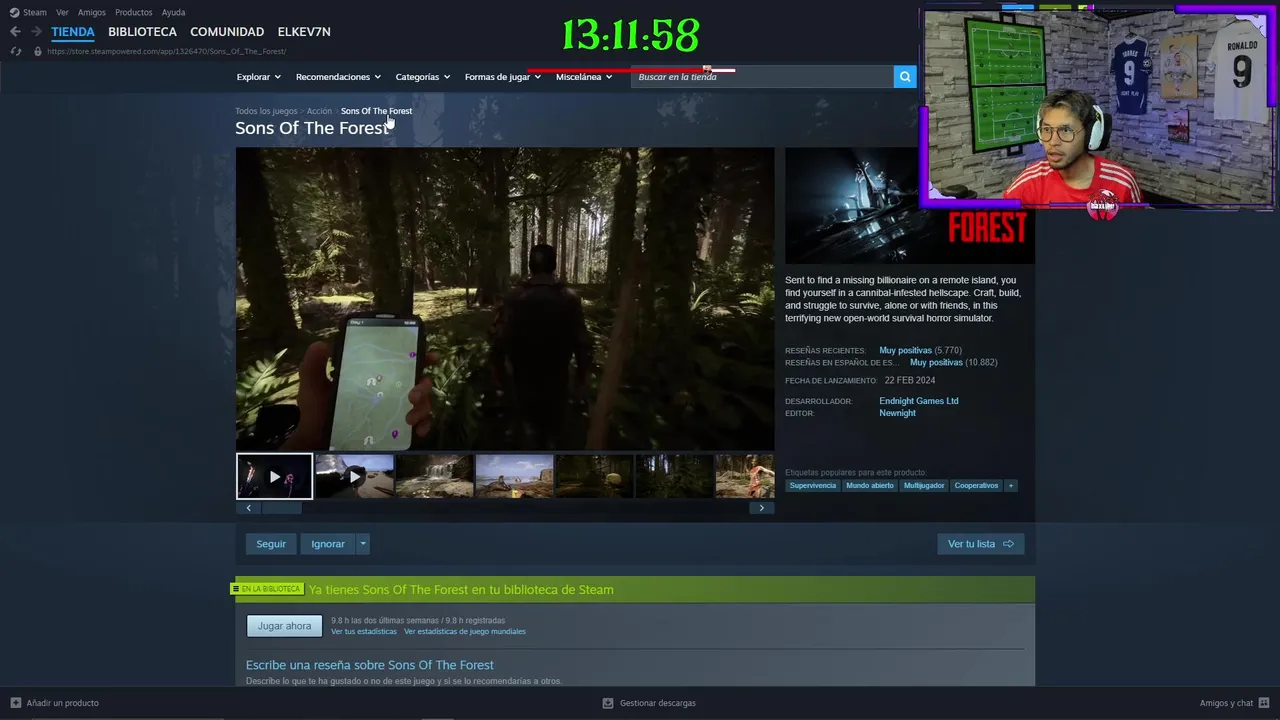Image resolution: width=1280 pixels, height=720 pixels.
Task: Click the store search field
Action: pyautogui.click(x=762, y=77)
